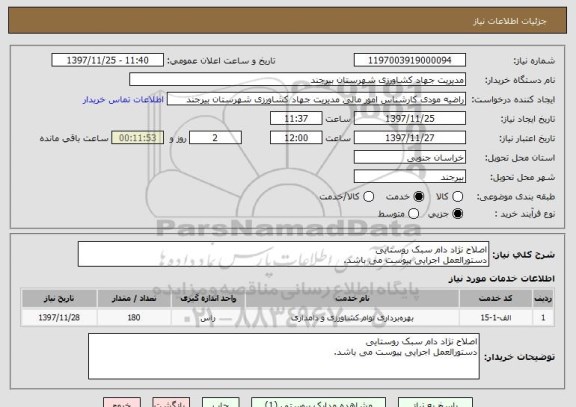
Task: Click the چاپ print button
Action: 220,402
